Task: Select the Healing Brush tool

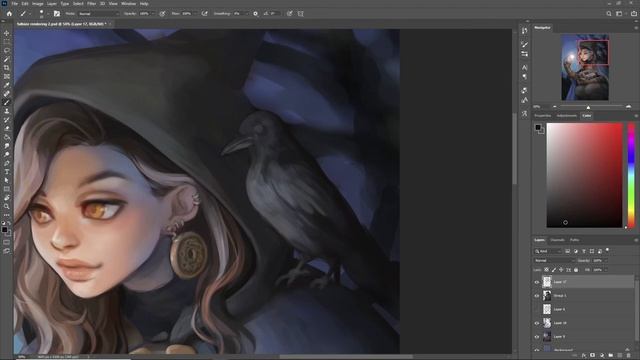Action: [x=7, y=94]
